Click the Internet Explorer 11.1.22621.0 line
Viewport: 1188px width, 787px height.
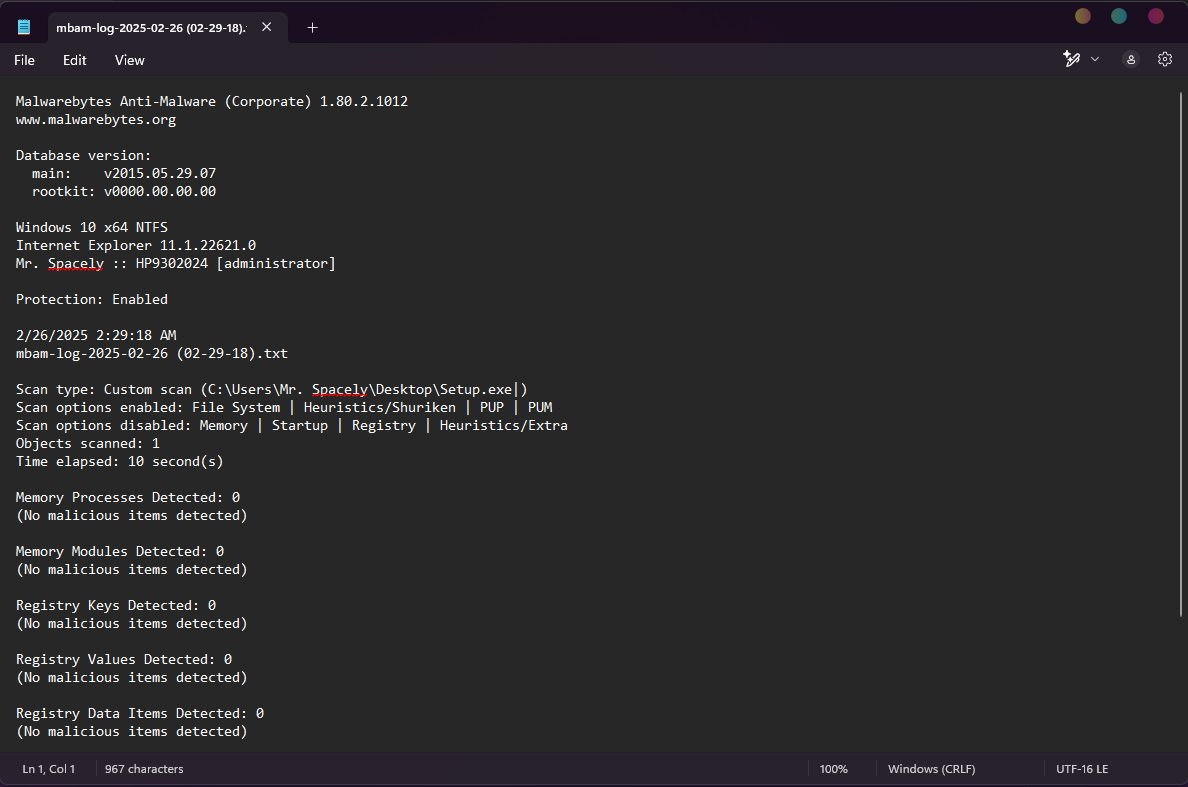[136, 245]
